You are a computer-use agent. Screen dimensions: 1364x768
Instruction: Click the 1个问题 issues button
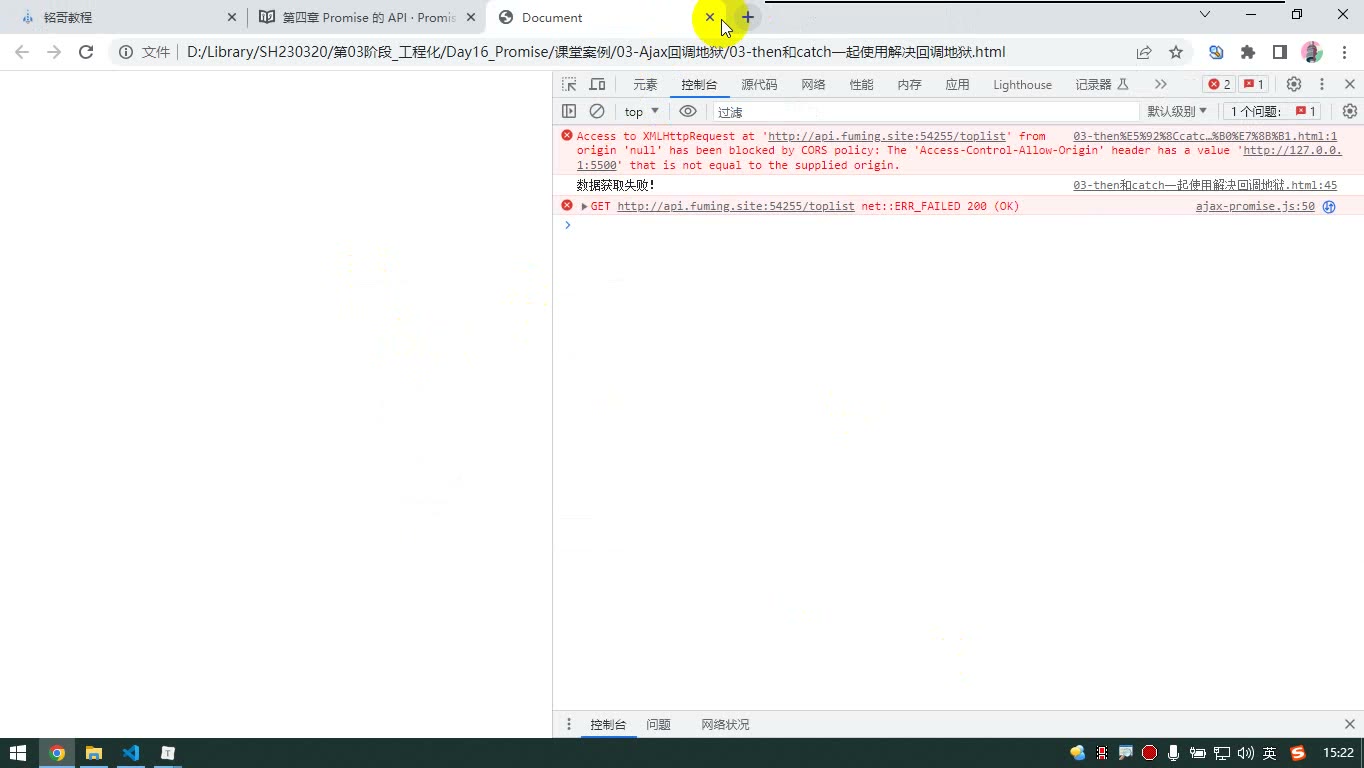[x=1274, y=111]
